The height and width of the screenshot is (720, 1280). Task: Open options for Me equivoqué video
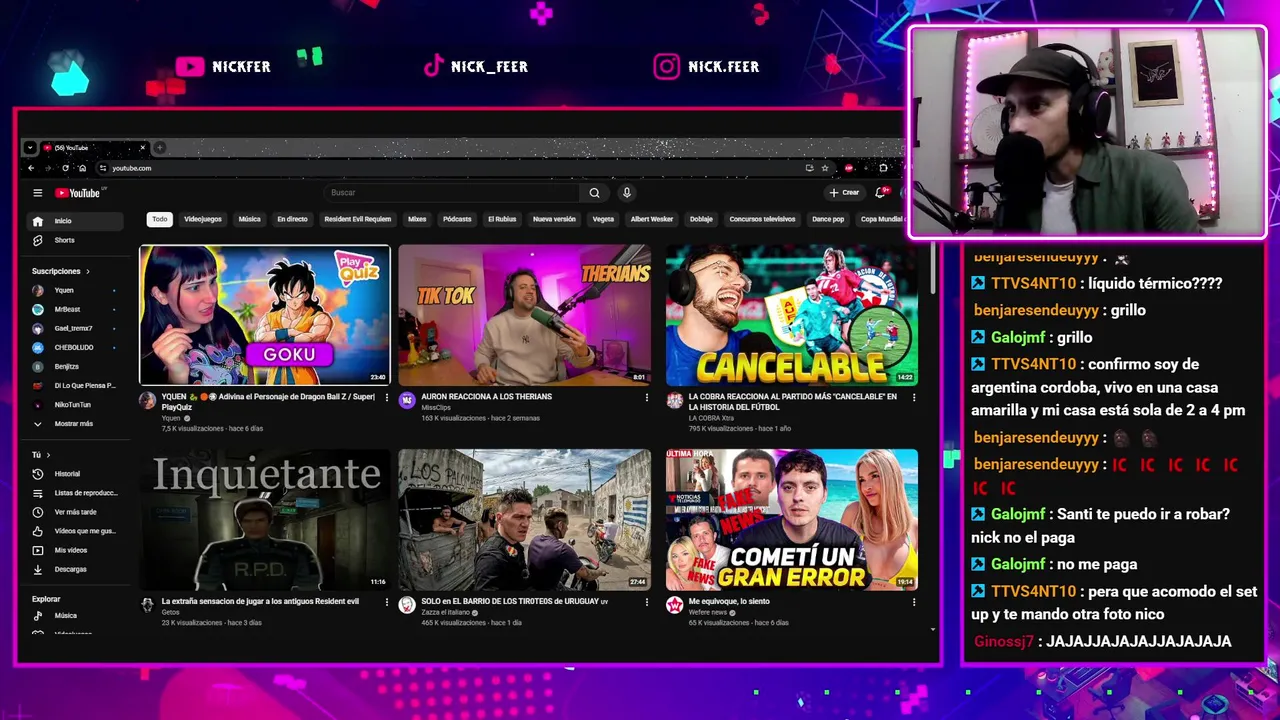(914, 602)
